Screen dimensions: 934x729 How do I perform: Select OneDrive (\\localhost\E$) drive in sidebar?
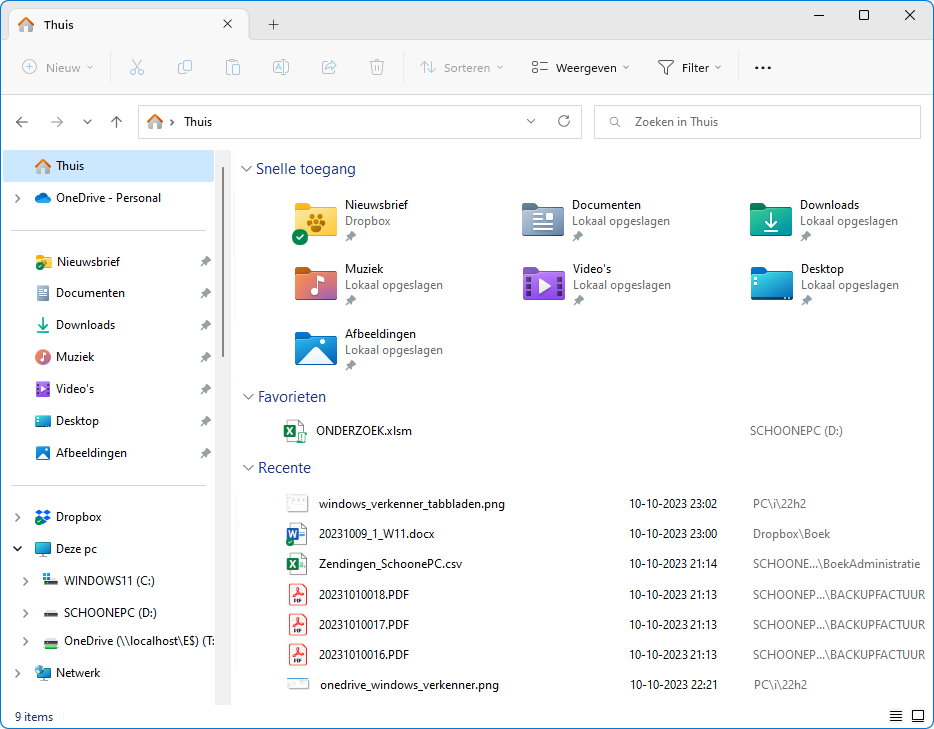(x=139, y=641)
